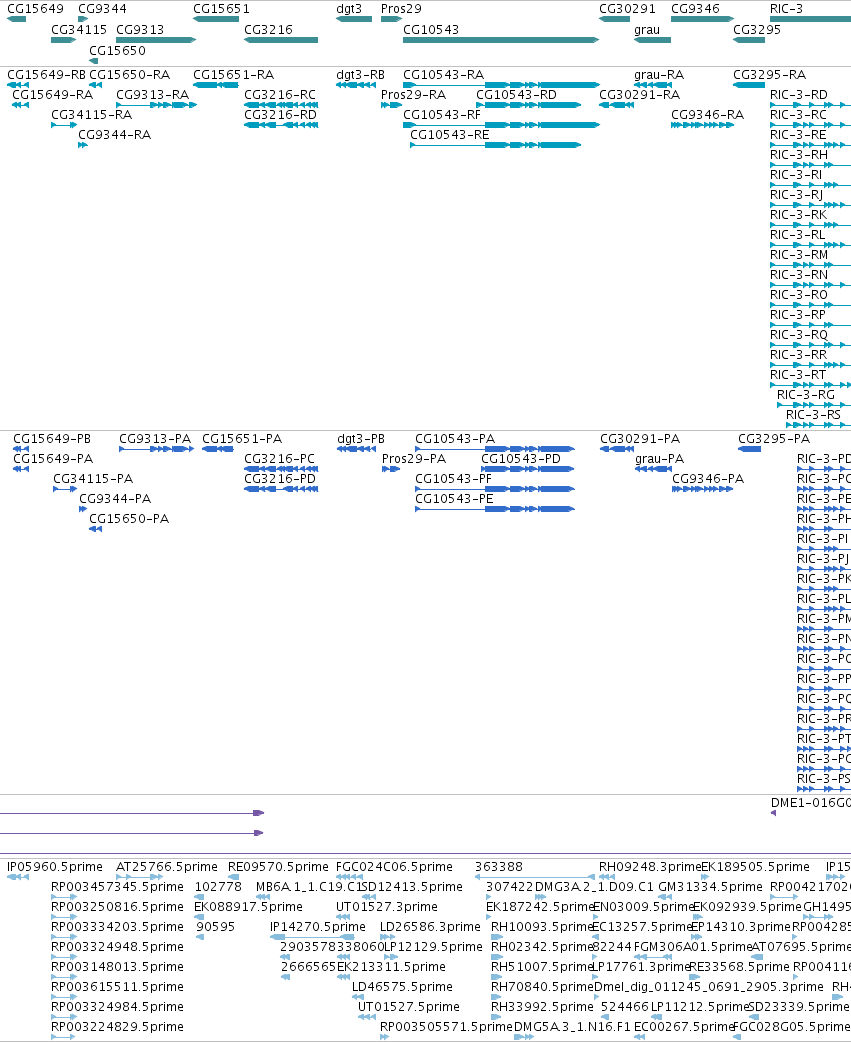The height and width of the screenshot is (1042, 851).
Task: Click the AT25766.5prime EST label
Action: pos(167,867)
